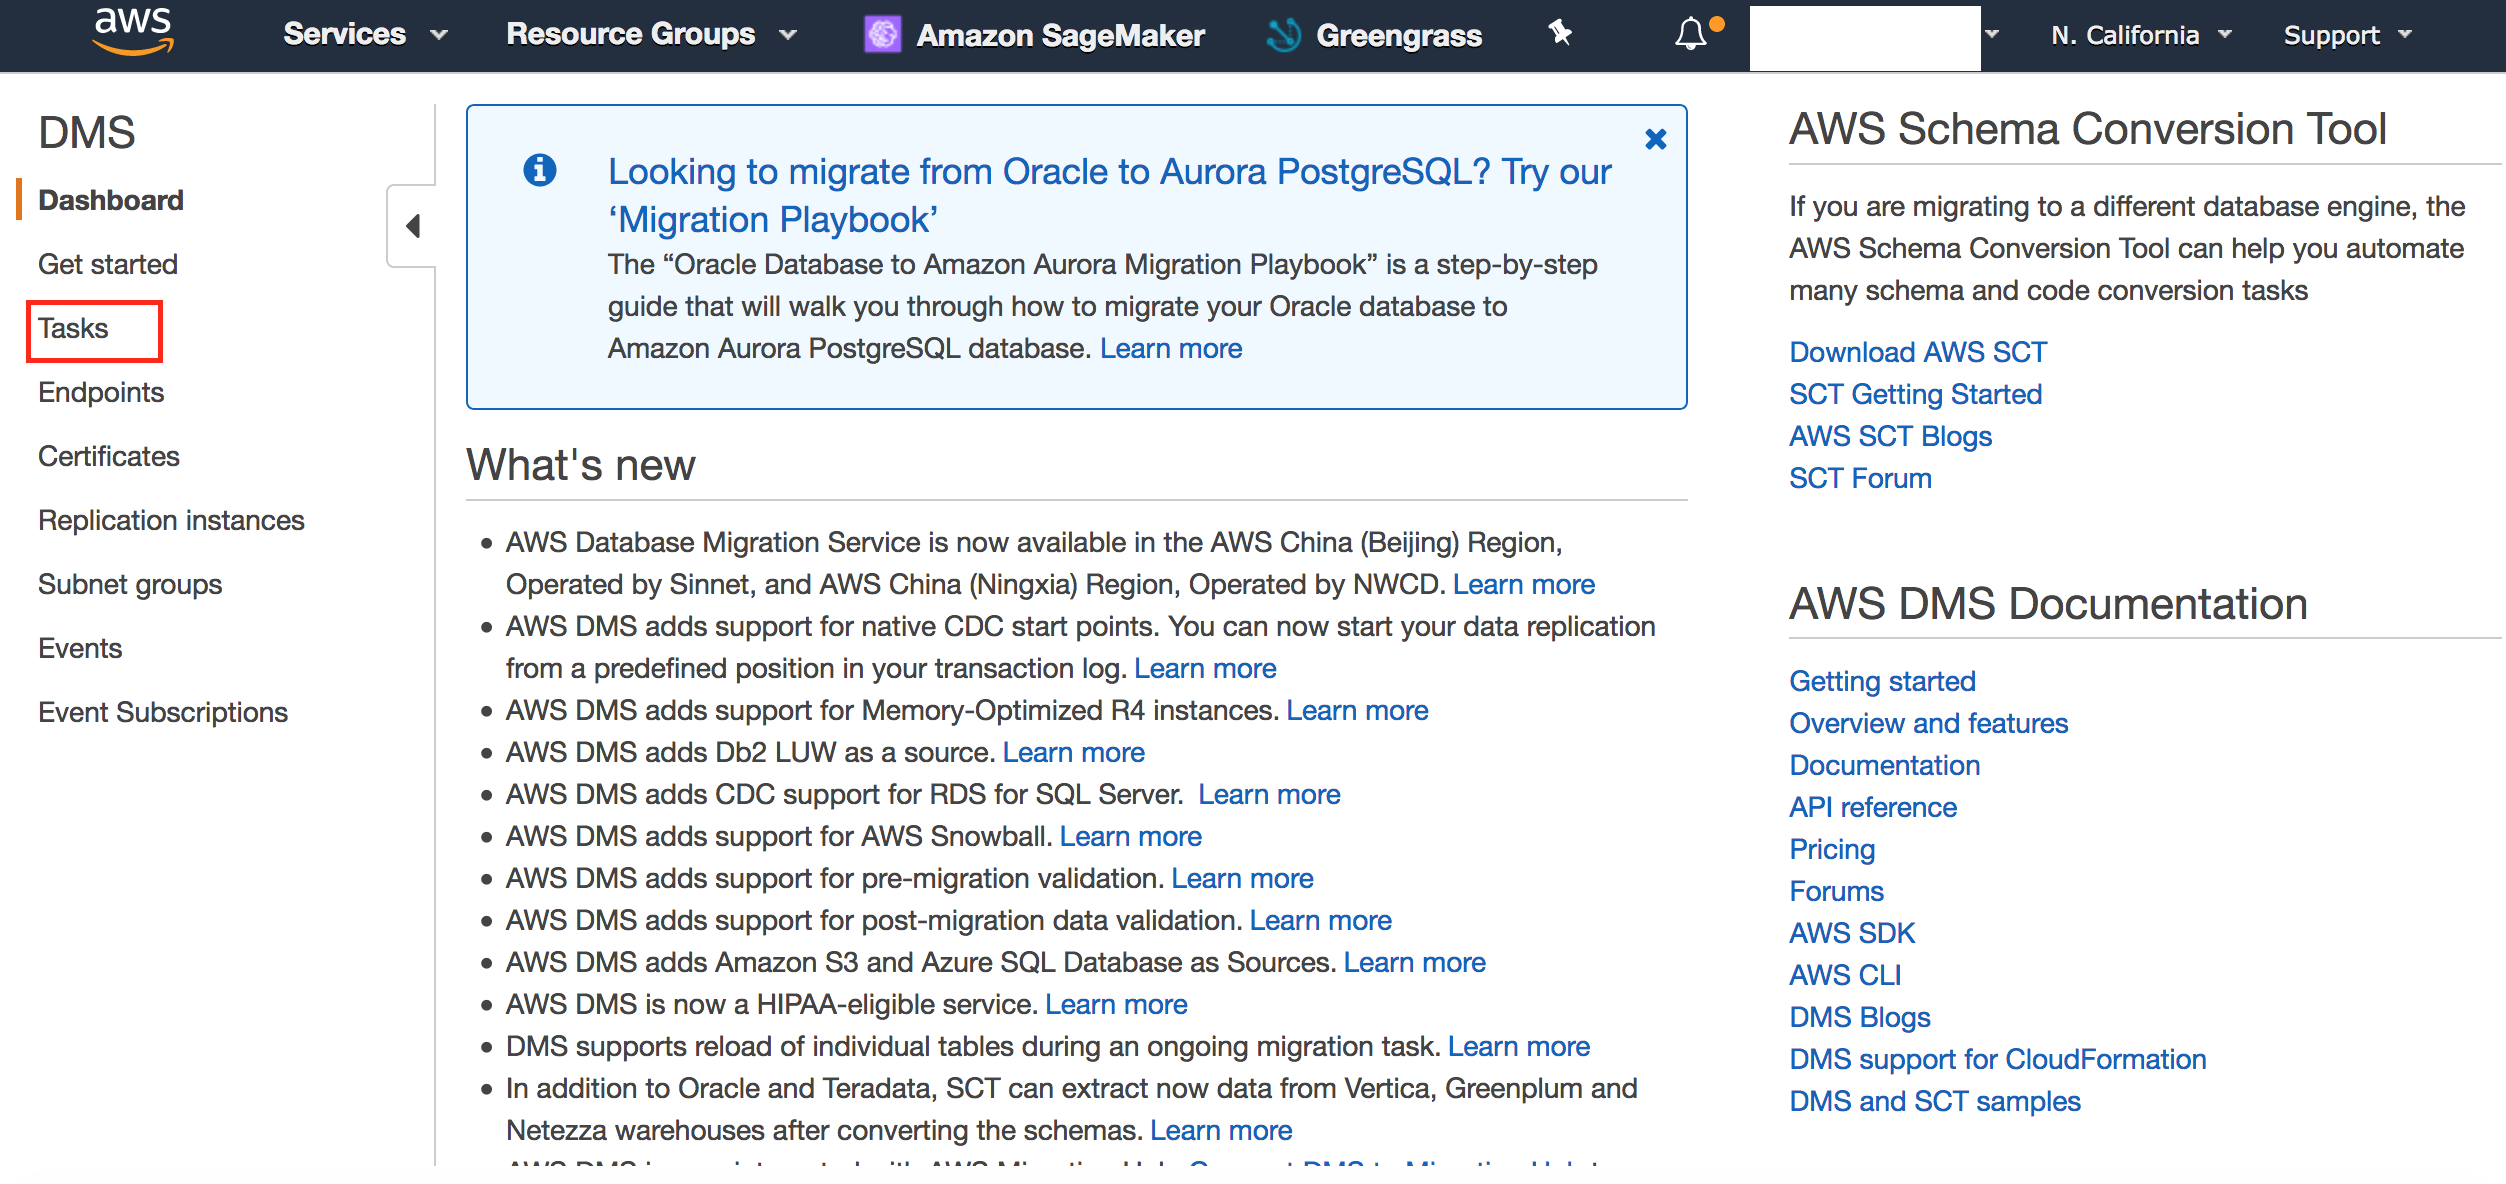Open Amazon SageMaker shortcut icon
This screenshot has width=2506, height=1184.
click(x=882, y=35)
